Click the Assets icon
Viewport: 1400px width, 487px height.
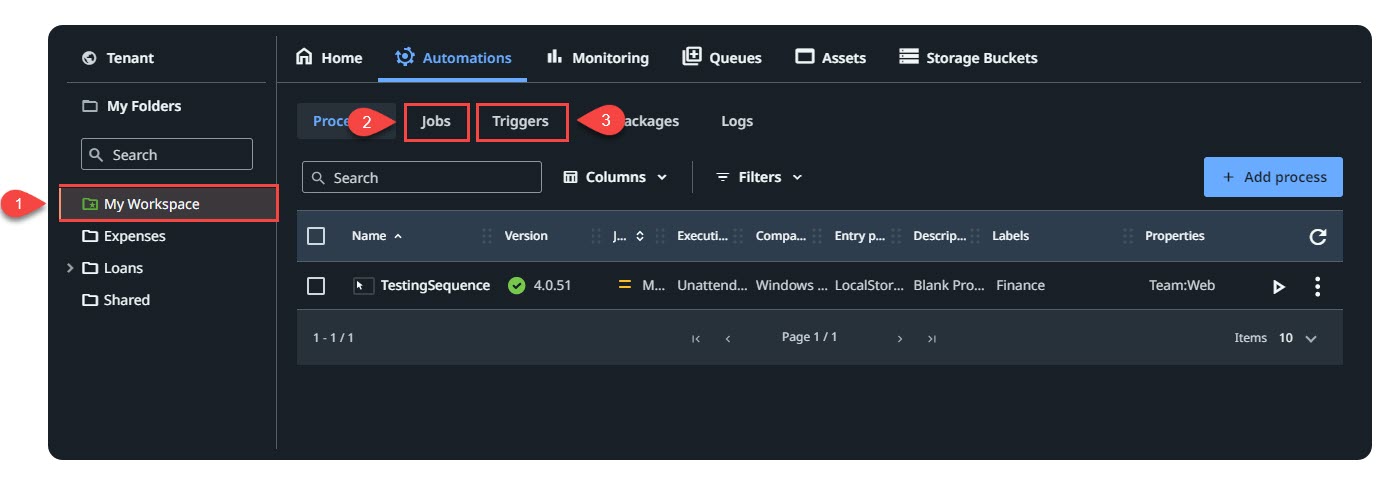804,57
